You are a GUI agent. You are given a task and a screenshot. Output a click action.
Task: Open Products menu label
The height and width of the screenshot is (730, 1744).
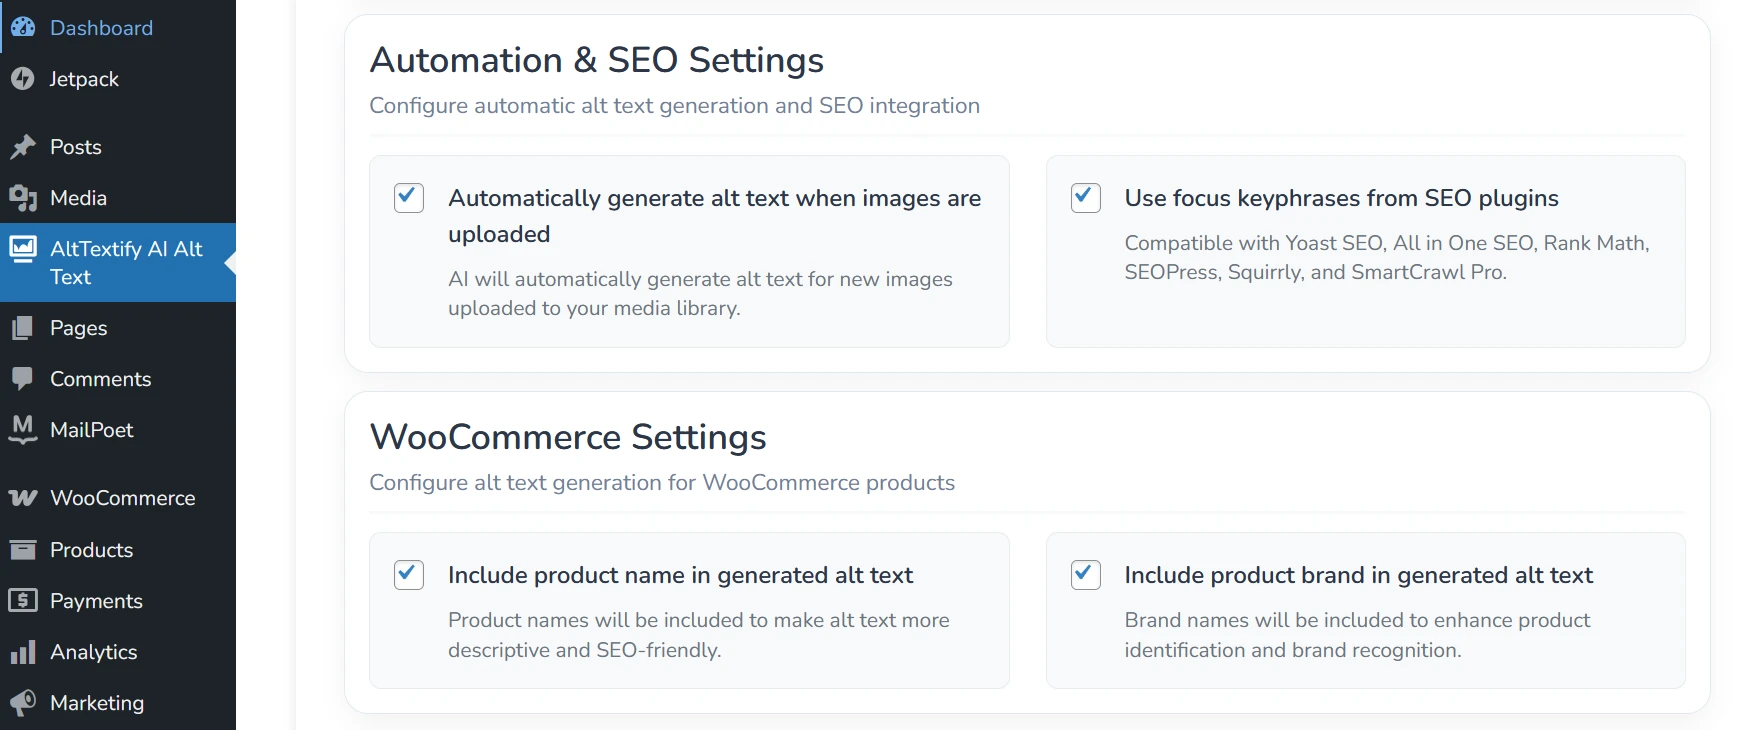tap(91, 550)
